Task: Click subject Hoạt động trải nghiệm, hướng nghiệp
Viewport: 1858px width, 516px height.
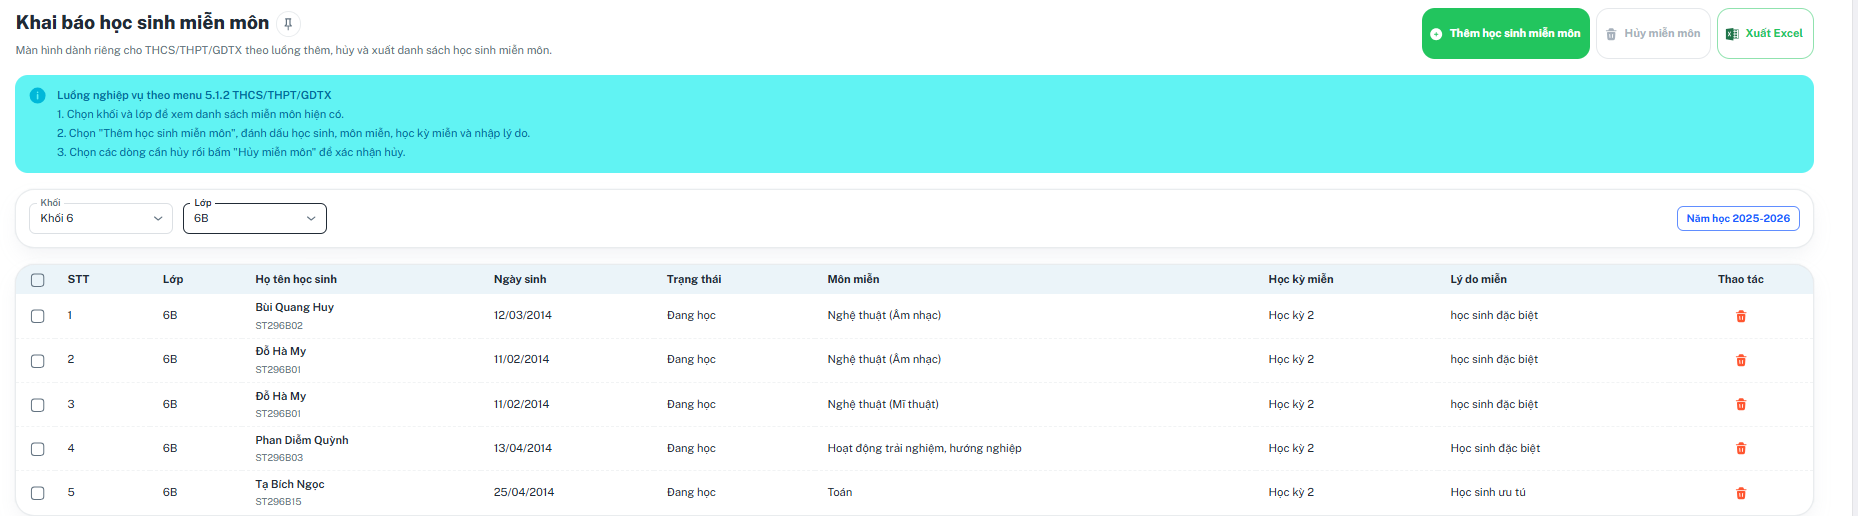Action: (x=924, y=448)
